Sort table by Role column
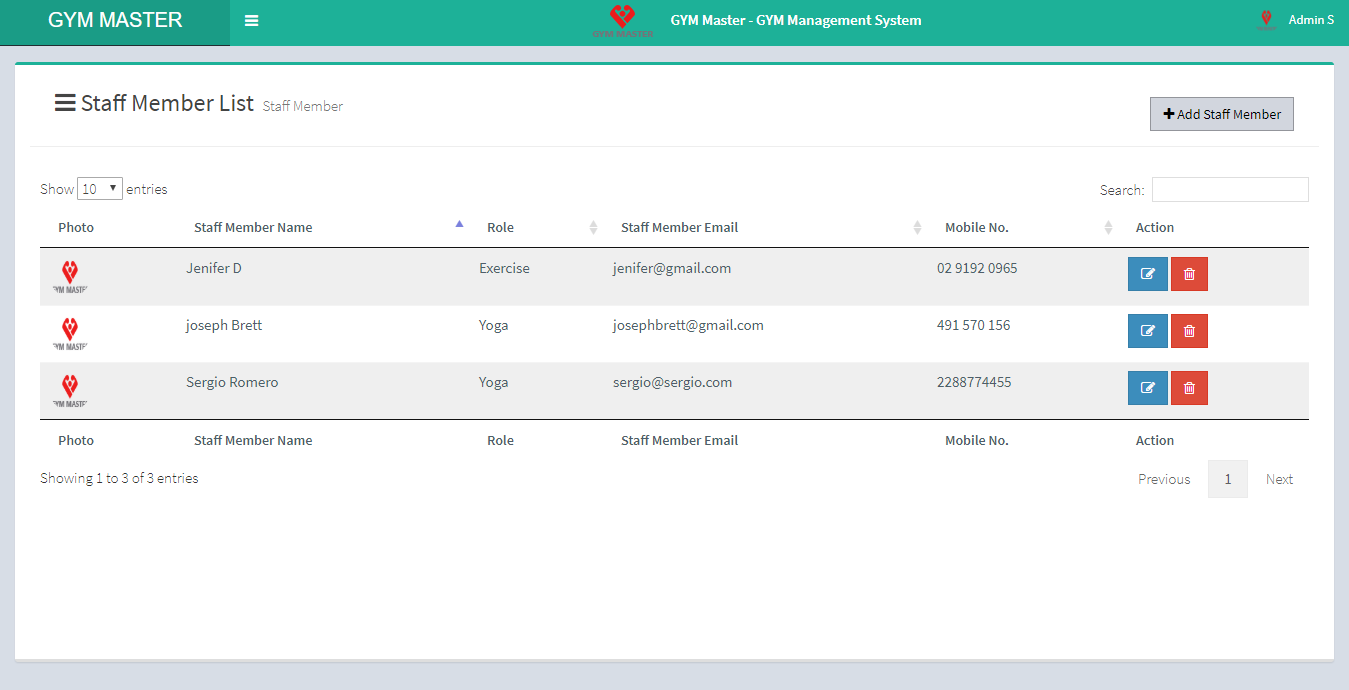Screen dimensions: 1349x690 tap(500, 228)
